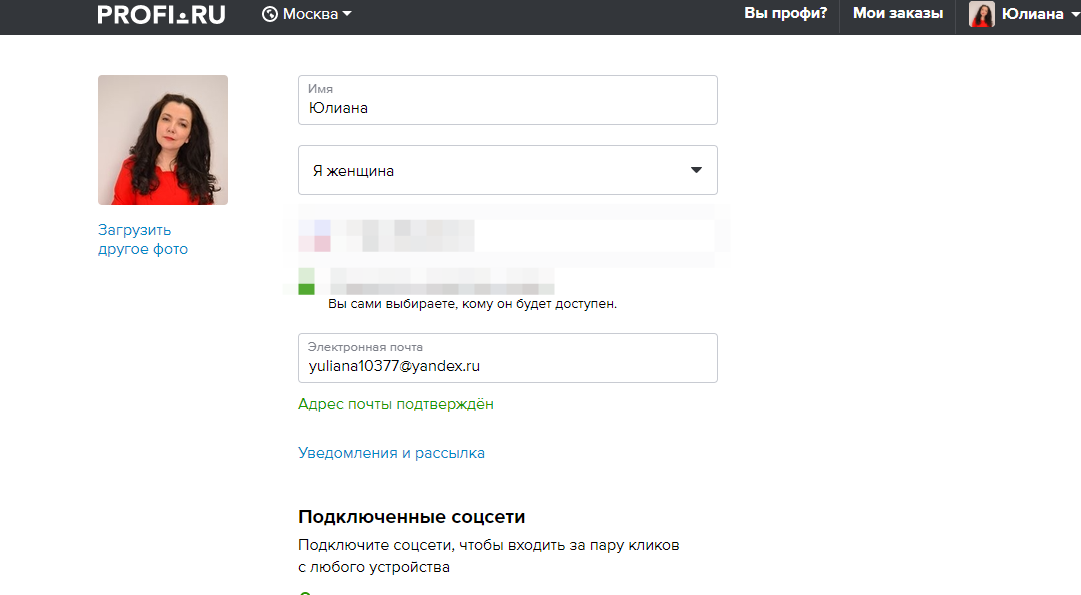
Task: Open the city selector dropdown
Action: [305, 14]
